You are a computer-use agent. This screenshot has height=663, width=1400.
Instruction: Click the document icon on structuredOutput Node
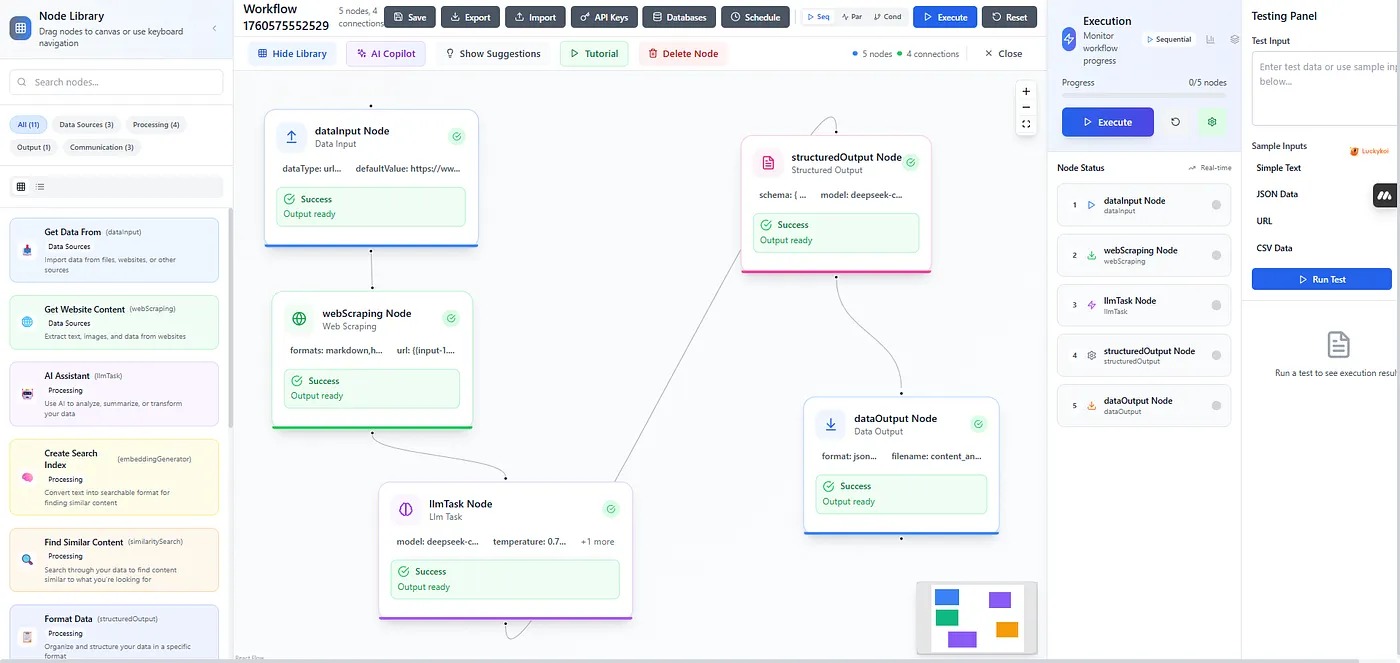tap(768, 162)
